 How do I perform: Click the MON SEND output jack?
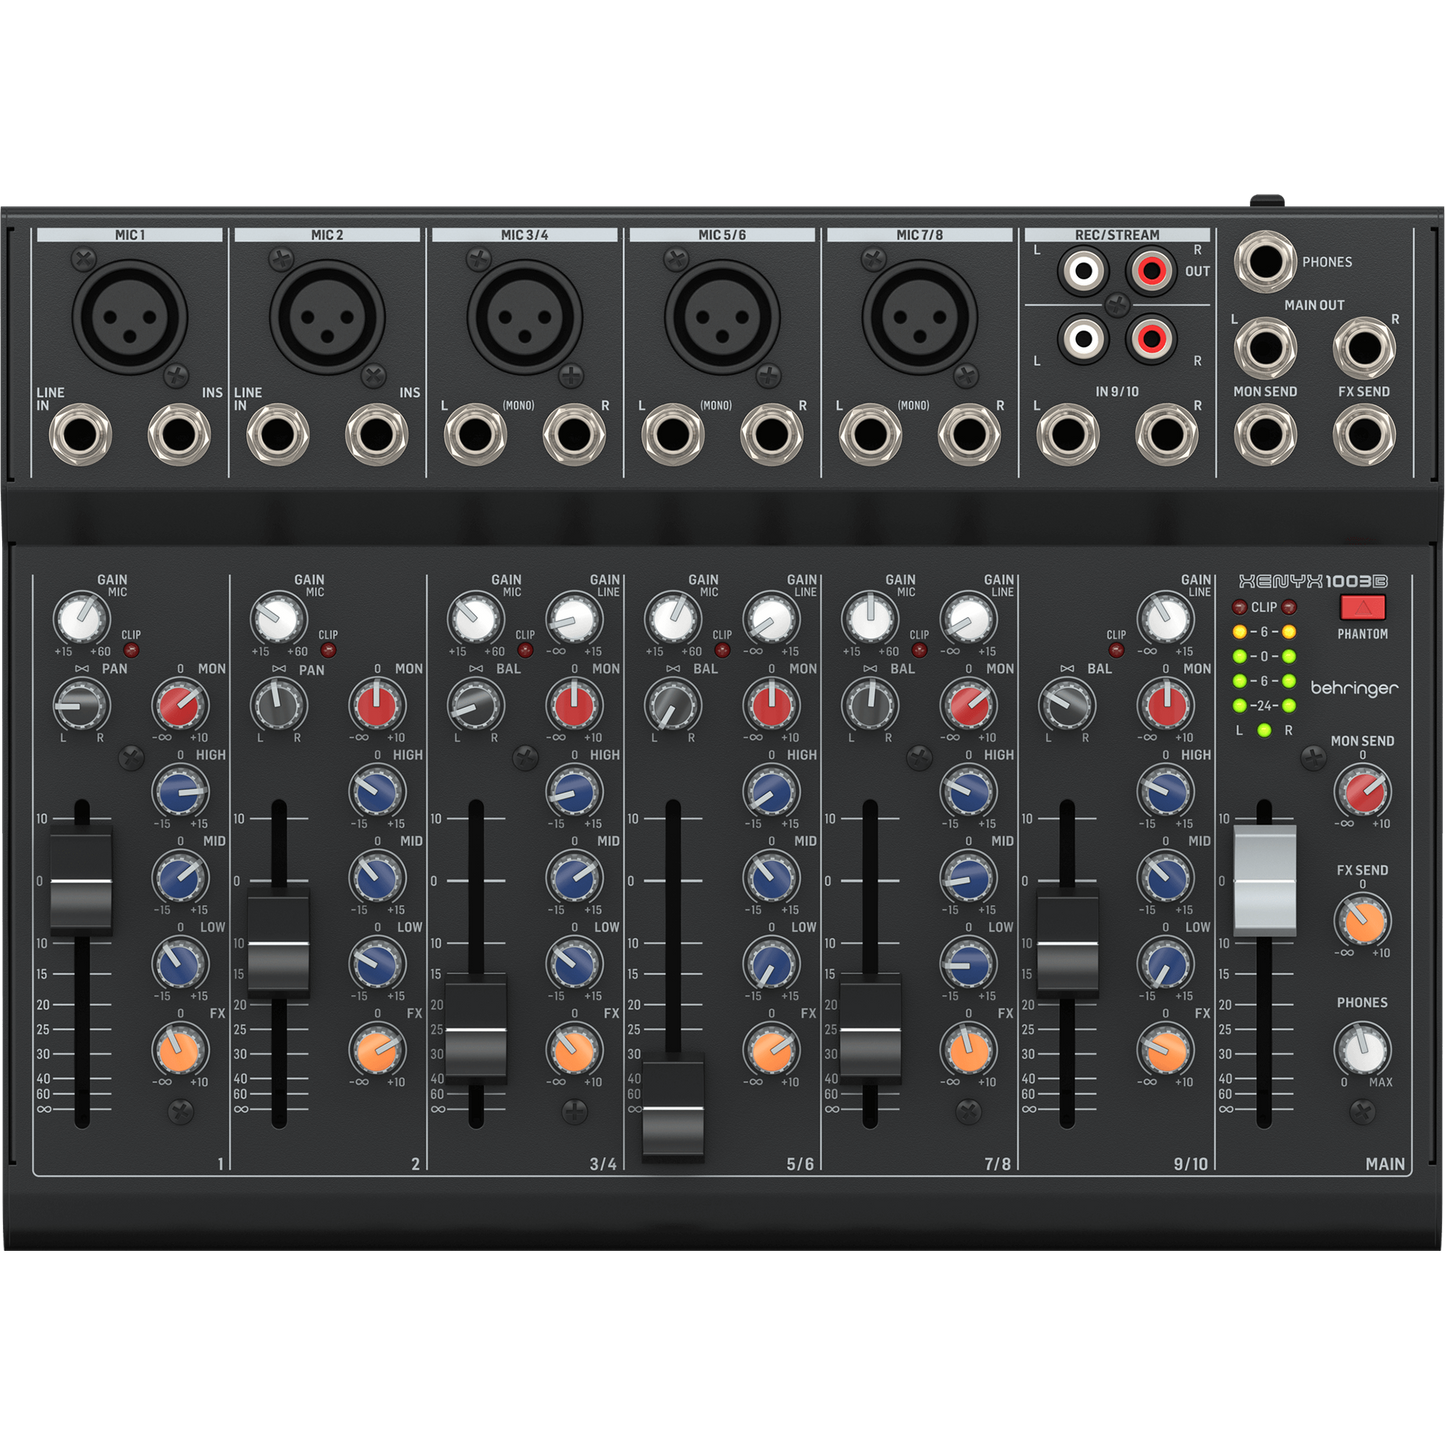click(1265, 435)
